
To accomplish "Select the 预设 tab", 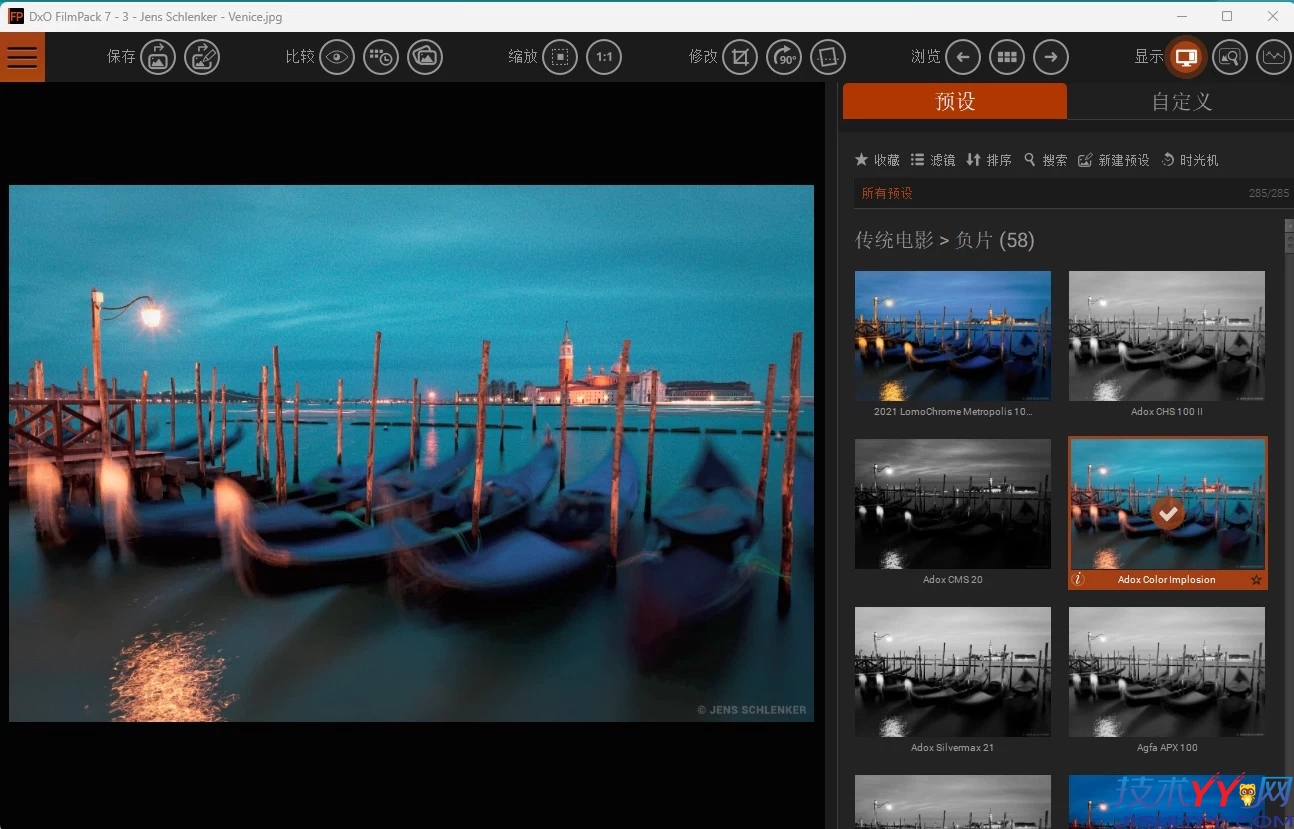I will pyautogui.click(x=954, y=101).
